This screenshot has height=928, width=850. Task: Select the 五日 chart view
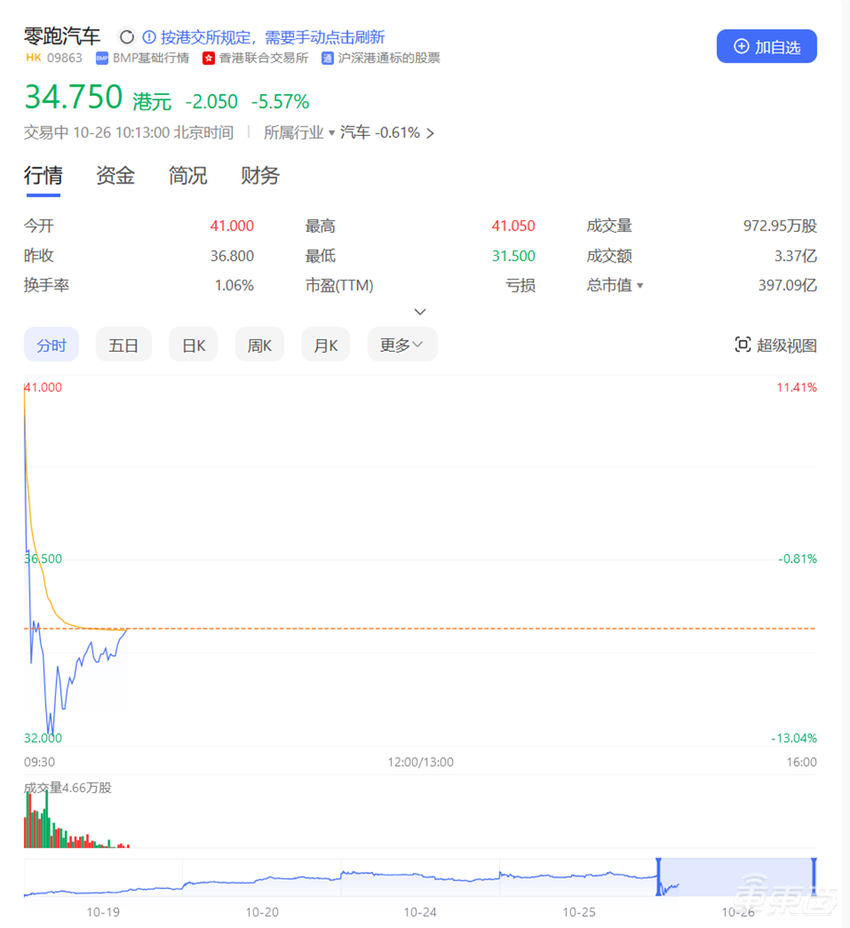coord(123,344)
